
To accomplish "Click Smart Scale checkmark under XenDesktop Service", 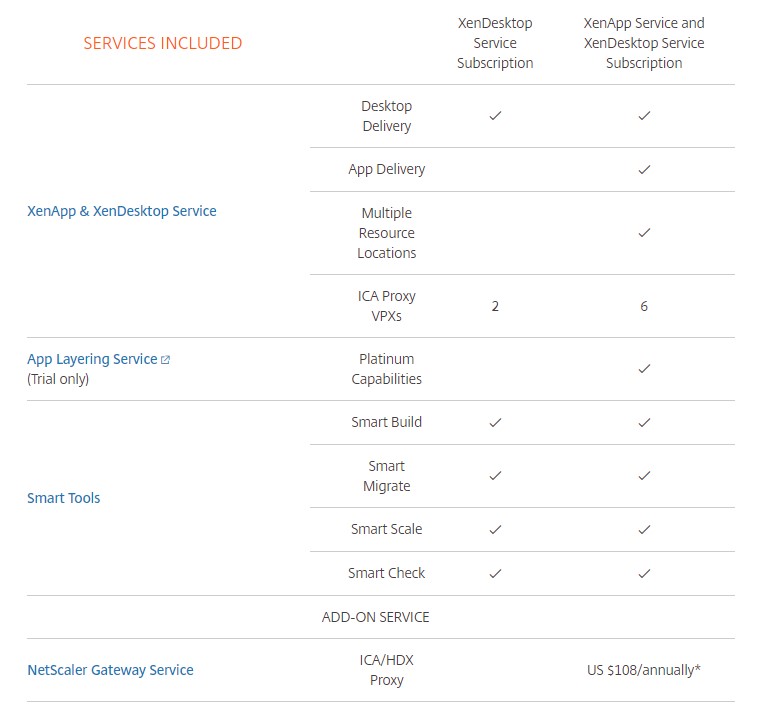I will pyautogui.click(x=495, y=530).
